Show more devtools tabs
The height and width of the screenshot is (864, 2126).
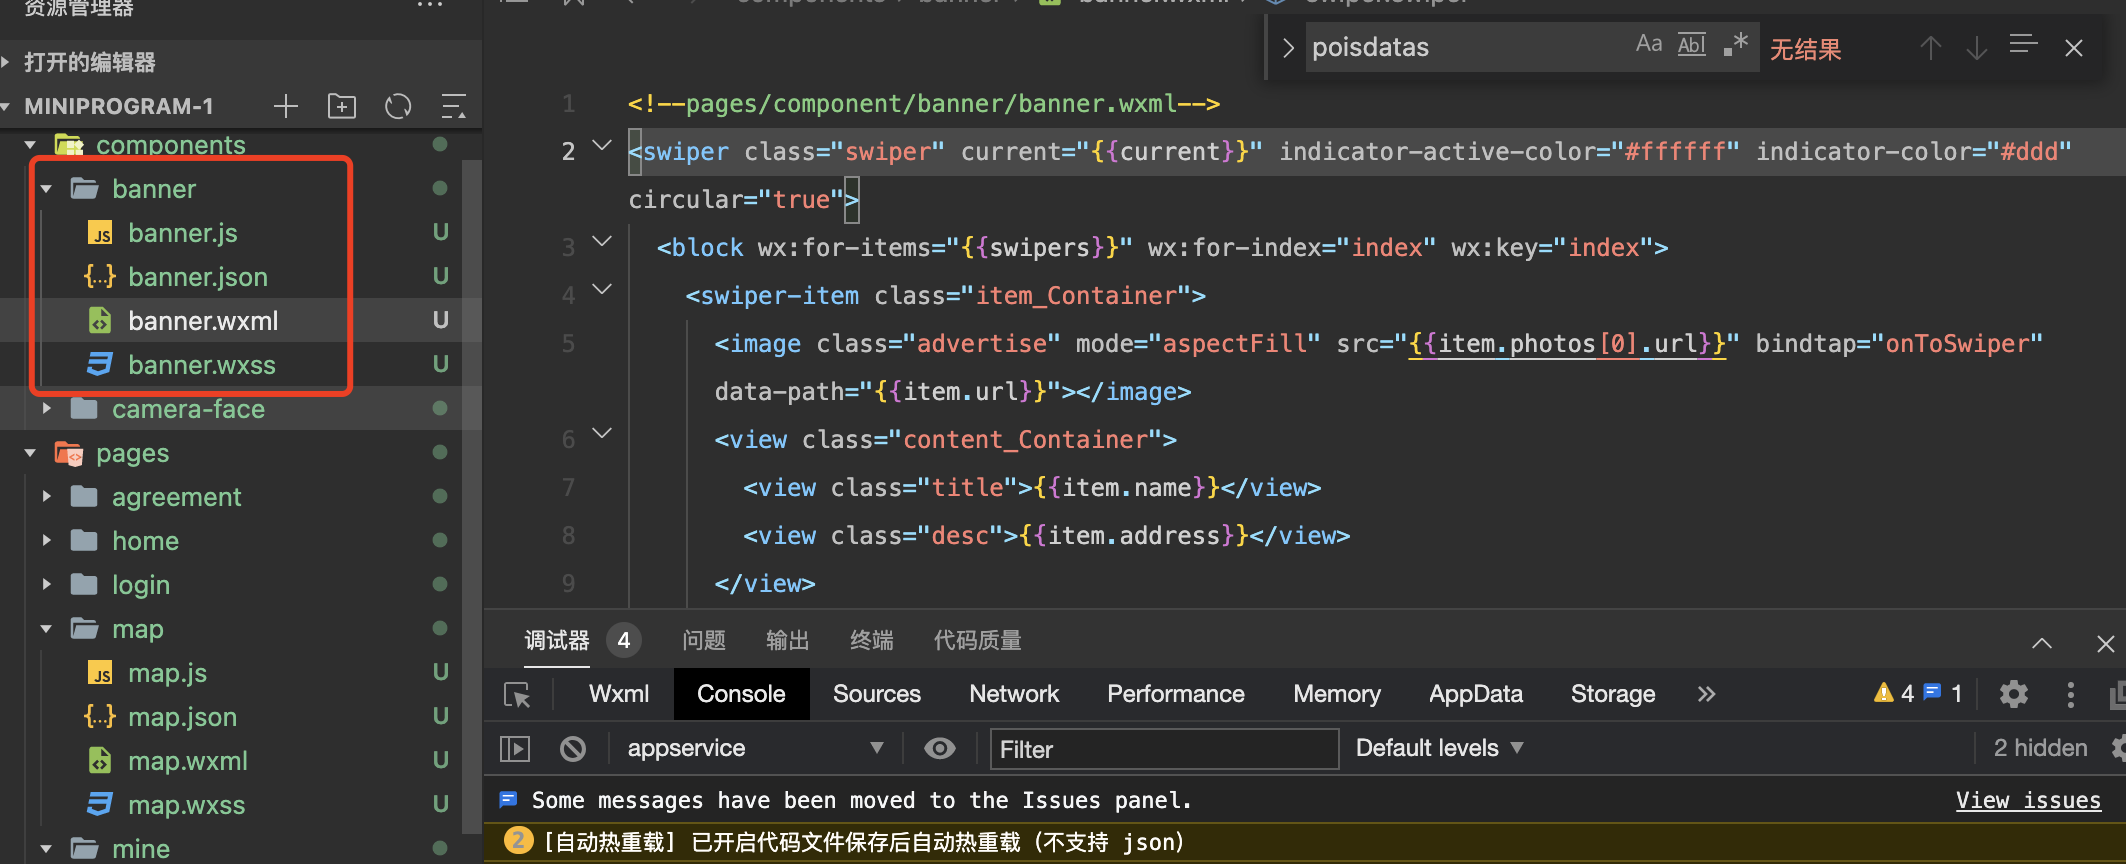pyautogui.click(x=1706, y=694)
